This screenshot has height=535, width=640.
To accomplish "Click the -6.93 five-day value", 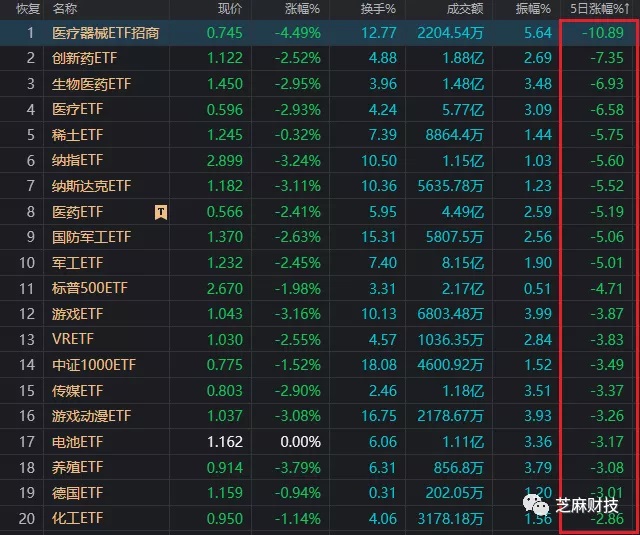I will point(607,84).
